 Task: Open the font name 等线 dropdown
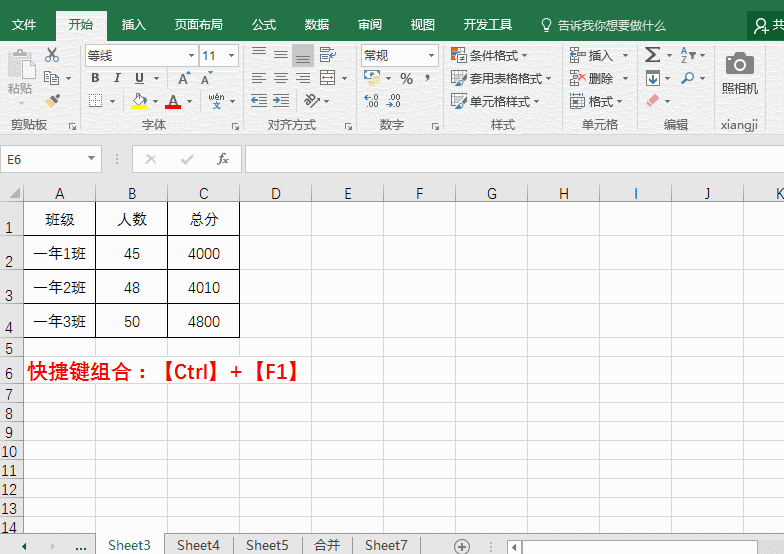pyautogui.click(x=191, y=56)
